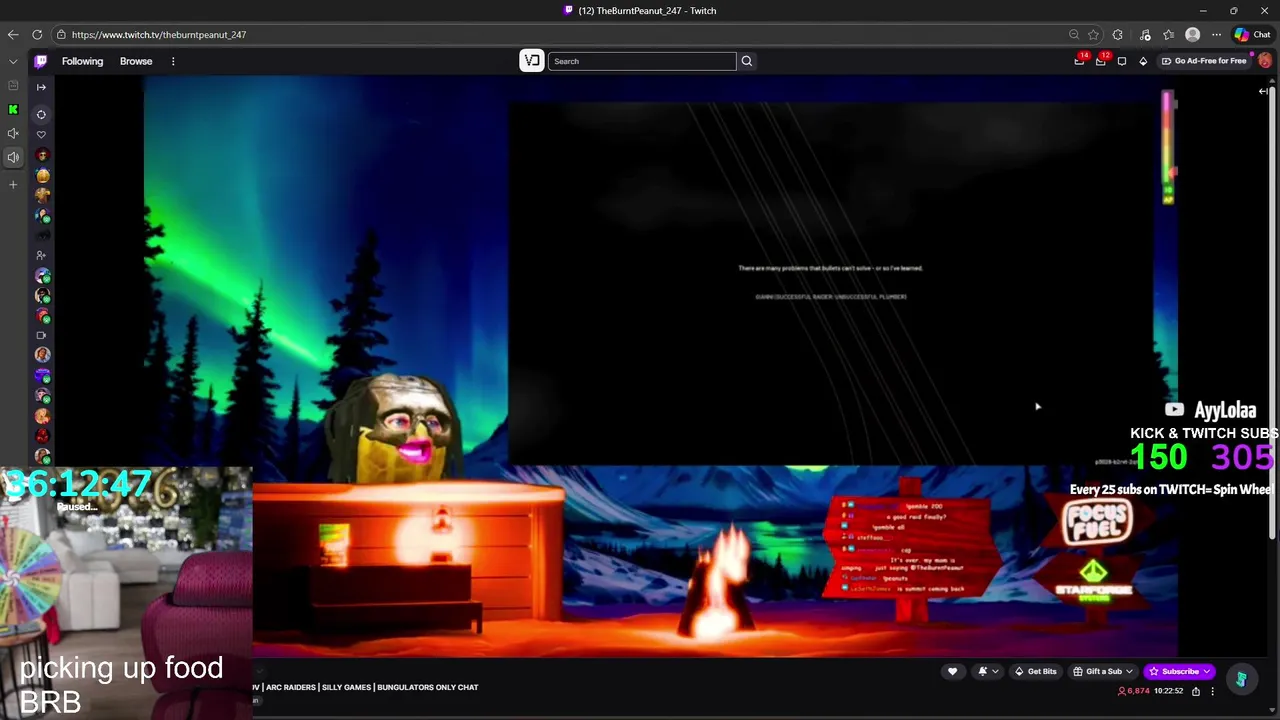Expand the followed channels sidebar arrow

point(41,87)
